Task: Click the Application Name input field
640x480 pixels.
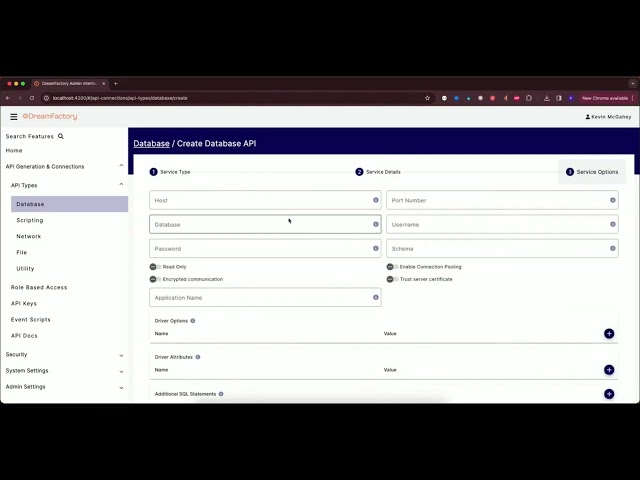Action: [x=265, y=297]
